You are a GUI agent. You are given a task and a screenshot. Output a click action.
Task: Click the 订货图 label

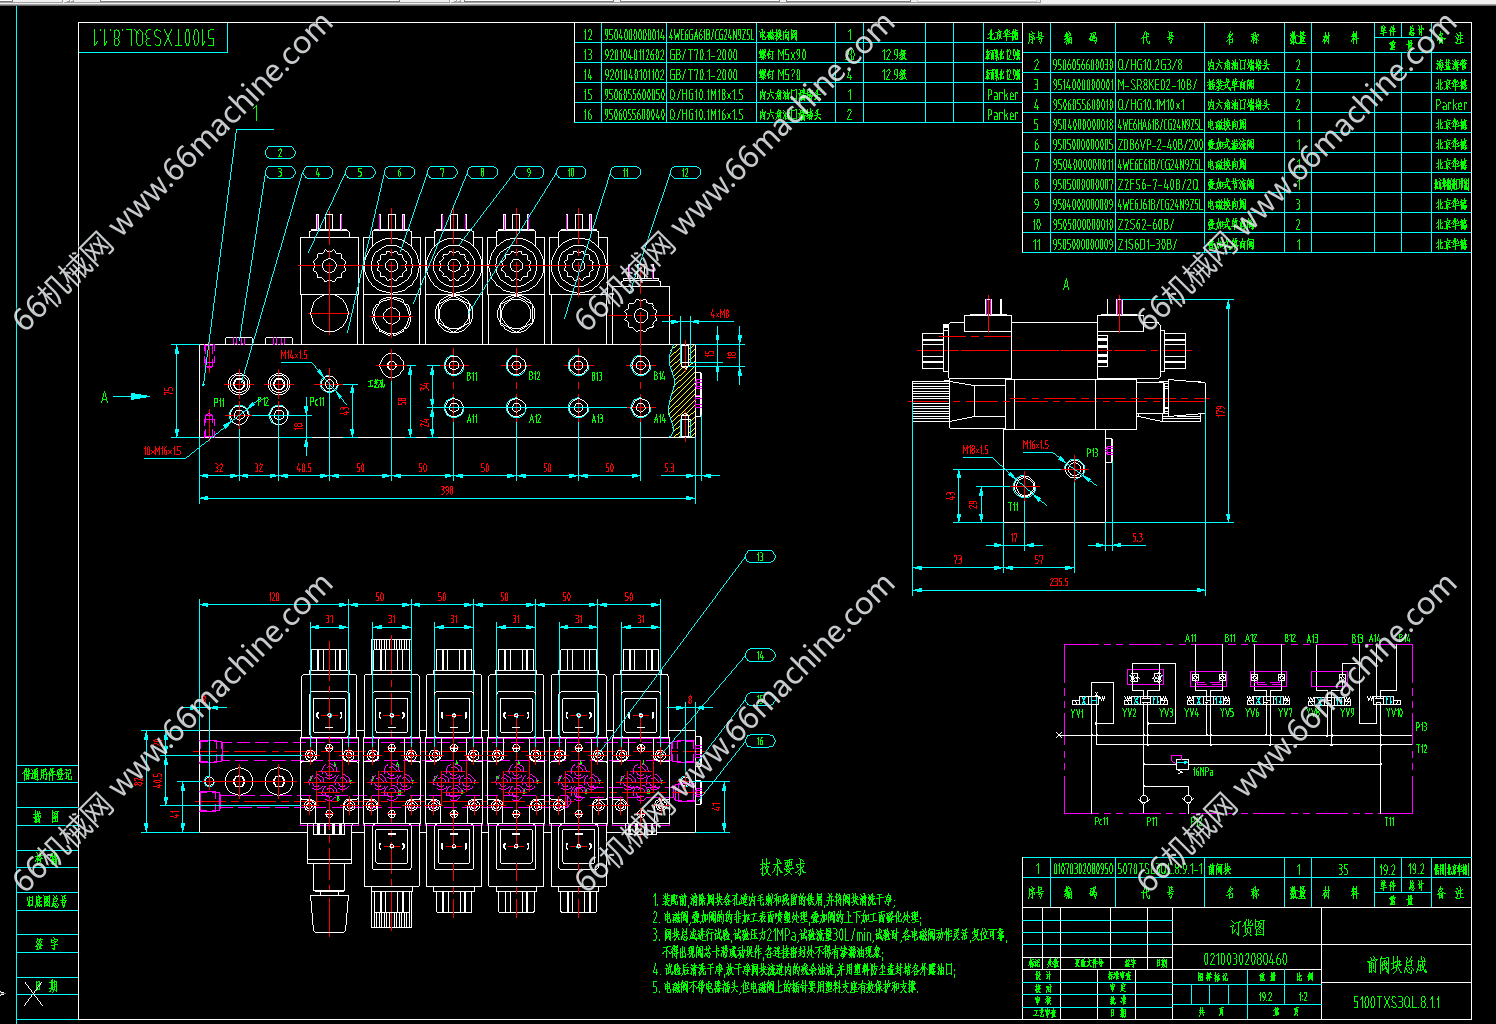1247,928
